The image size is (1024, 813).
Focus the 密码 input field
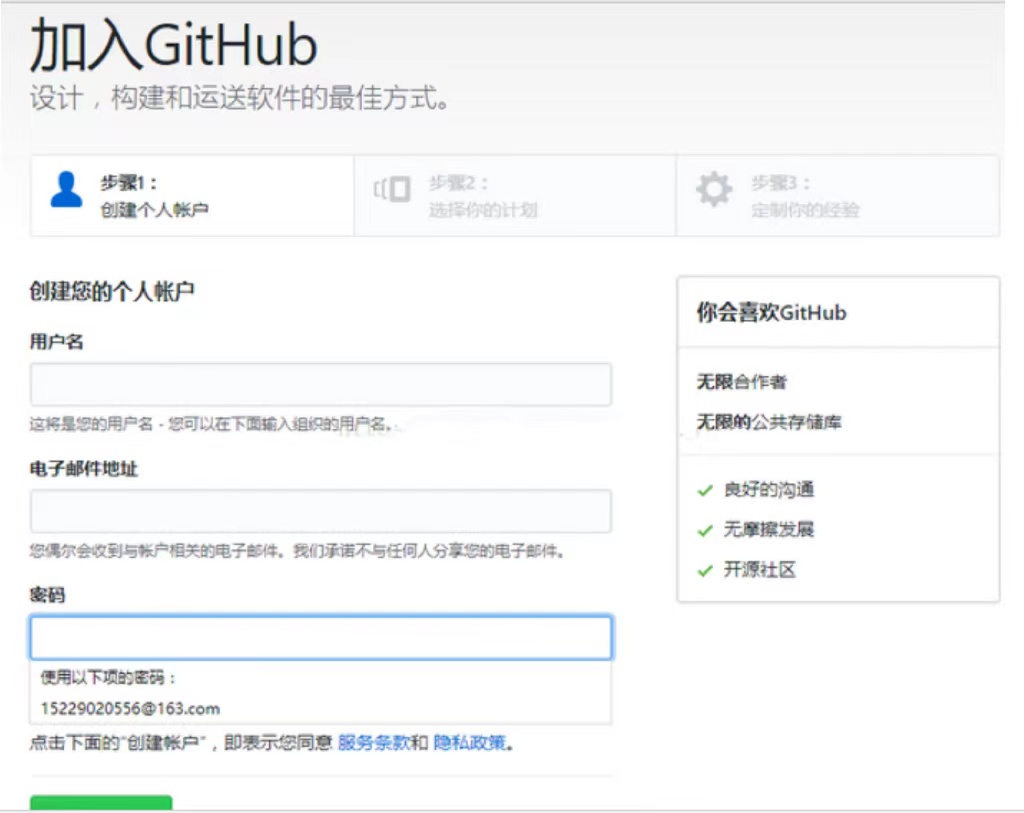pyautogui.click(x=321, y=637)
